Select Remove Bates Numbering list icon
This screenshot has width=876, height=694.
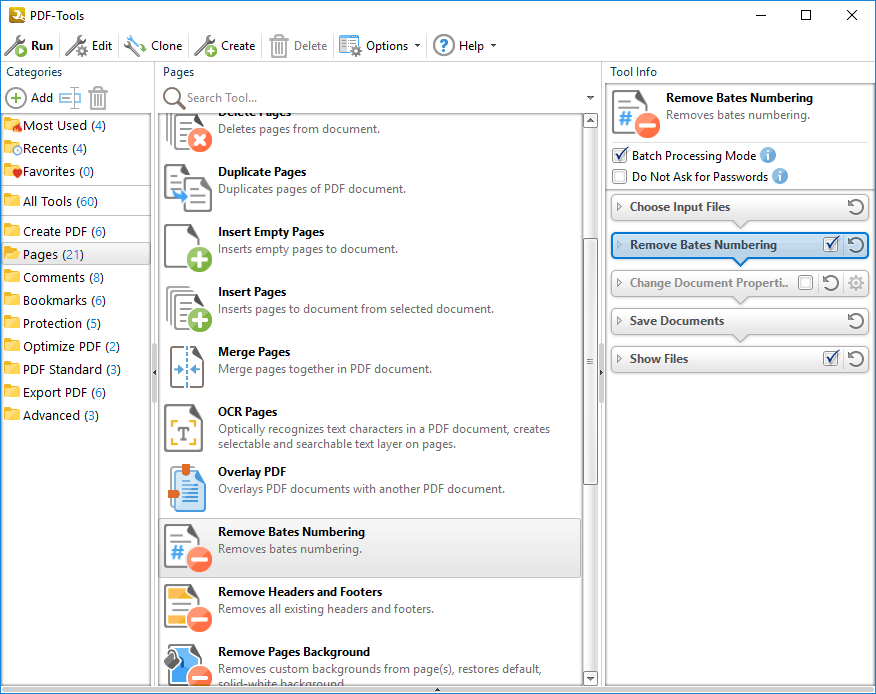pos(188,548)
